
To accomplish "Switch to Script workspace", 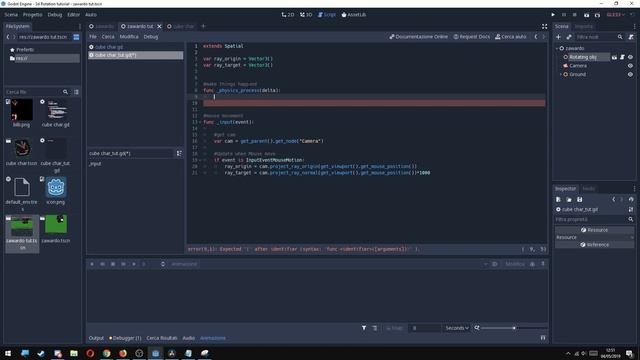I will point(327,15).
